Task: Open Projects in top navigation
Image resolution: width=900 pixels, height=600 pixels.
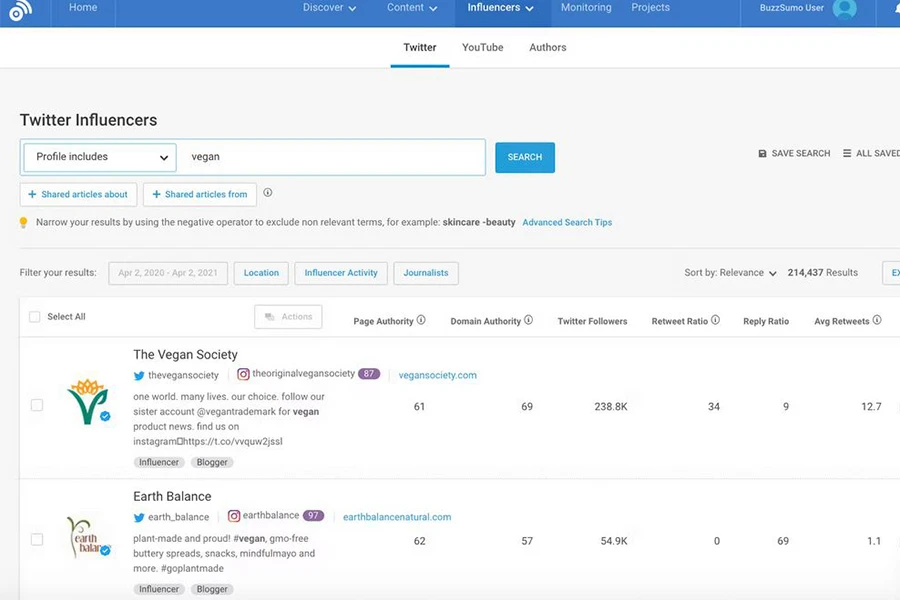Action: click(x=650, y=7)
